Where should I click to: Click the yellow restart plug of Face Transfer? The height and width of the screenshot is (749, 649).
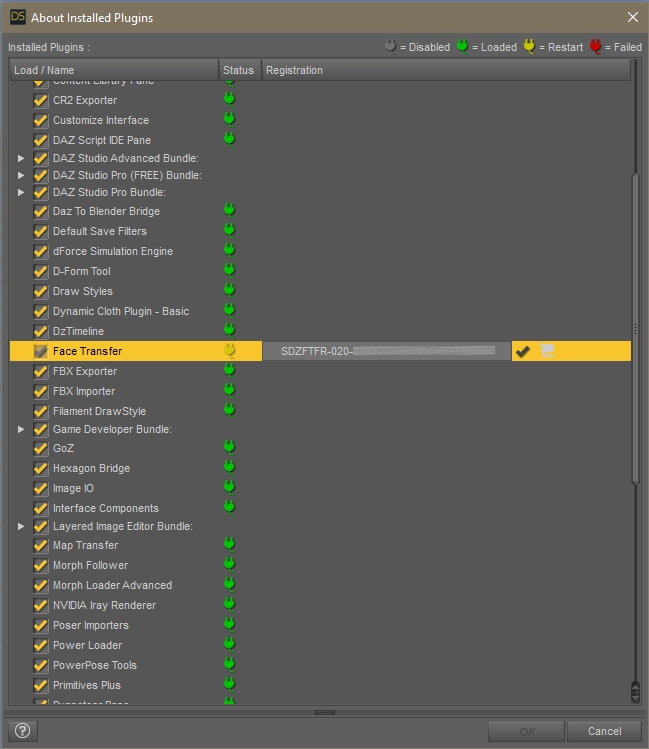(230, 350)
